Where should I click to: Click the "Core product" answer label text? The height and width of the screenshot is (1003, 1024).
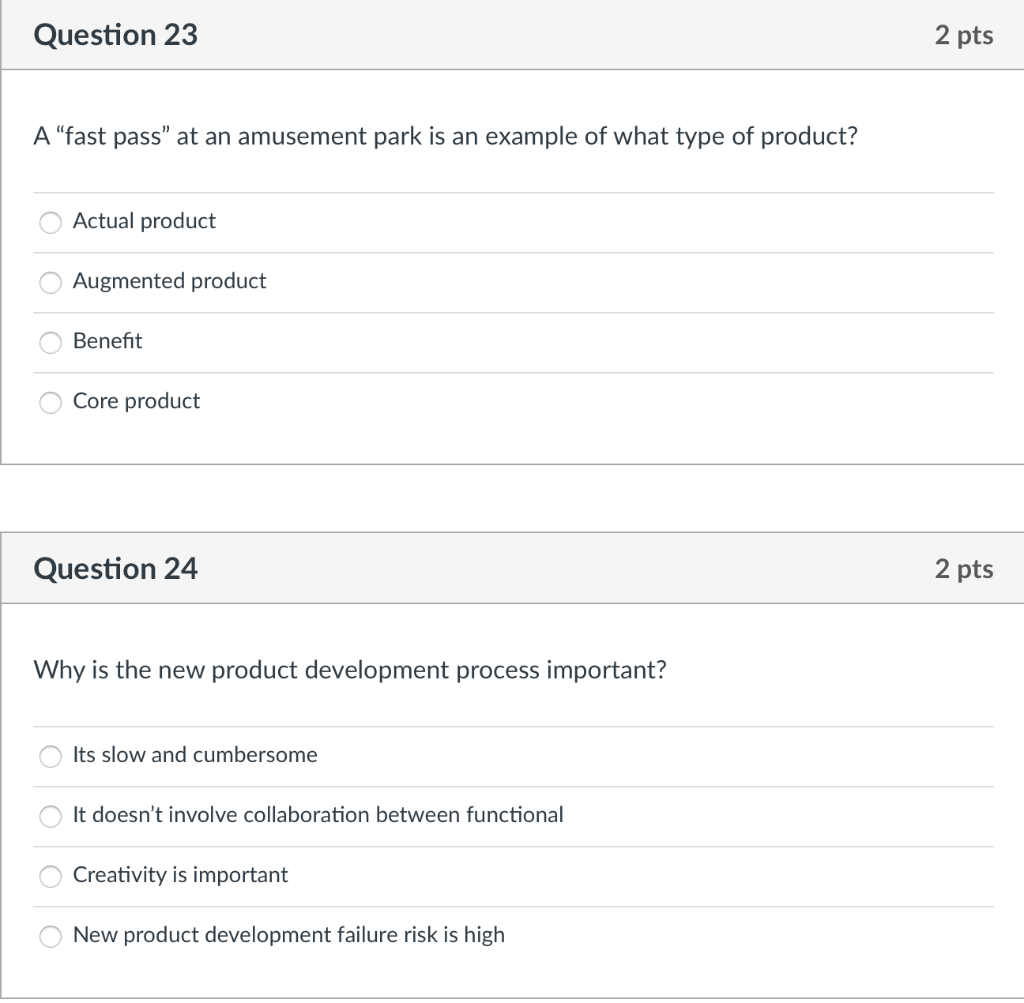pos(136,401)
